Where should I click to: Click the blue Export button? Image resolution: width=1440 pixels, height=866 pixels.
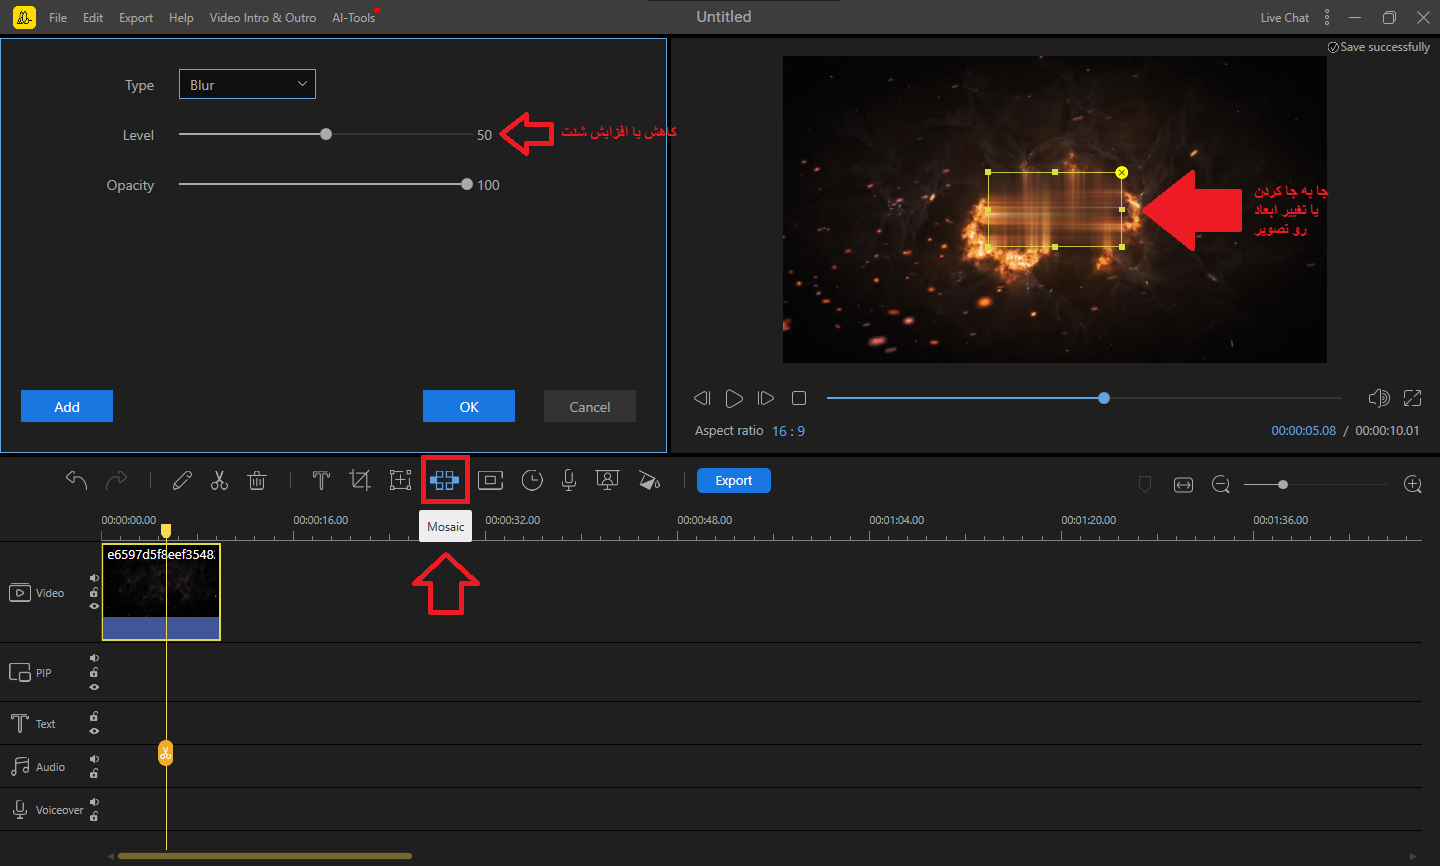734,481
